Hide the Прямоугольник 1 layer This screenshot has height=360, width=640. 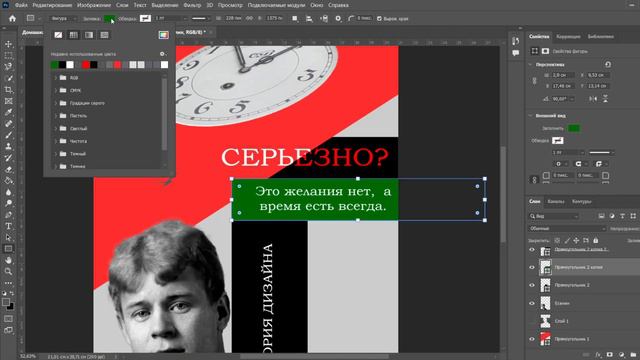coord(531,339)
